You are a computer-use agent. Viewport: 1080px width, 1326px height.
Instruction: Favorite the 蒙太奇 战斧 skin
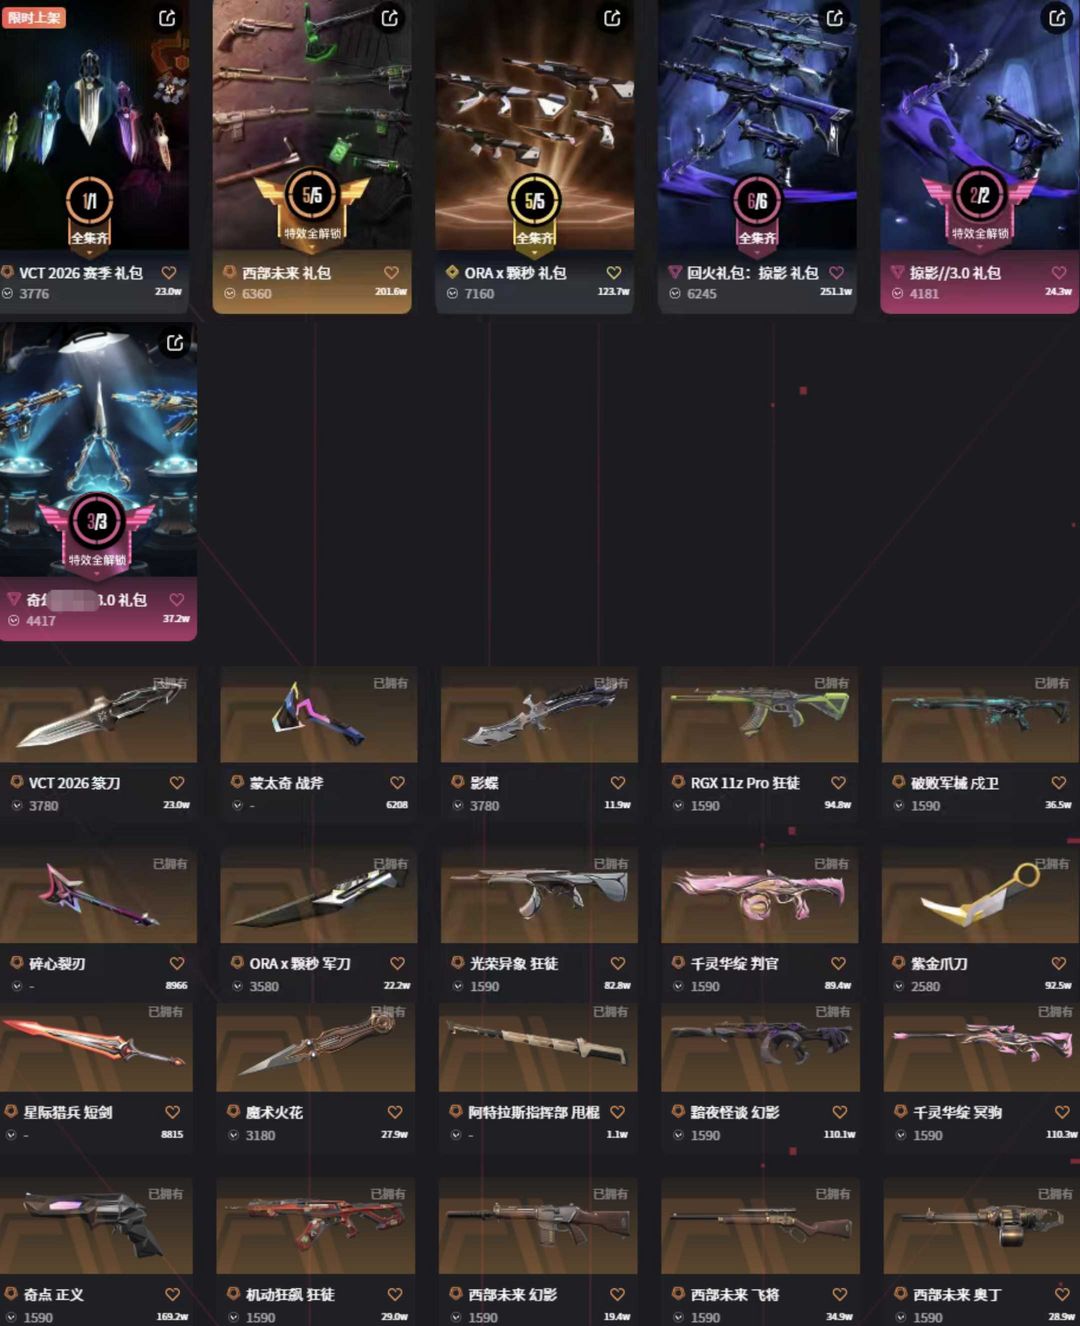tap(397, 783)
